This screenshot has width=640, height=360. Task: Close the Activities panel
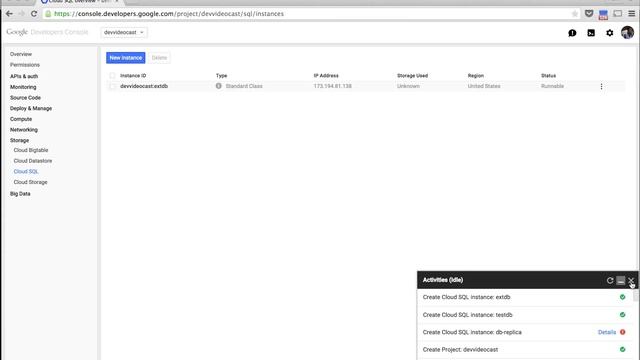click(x=631, y=280)
